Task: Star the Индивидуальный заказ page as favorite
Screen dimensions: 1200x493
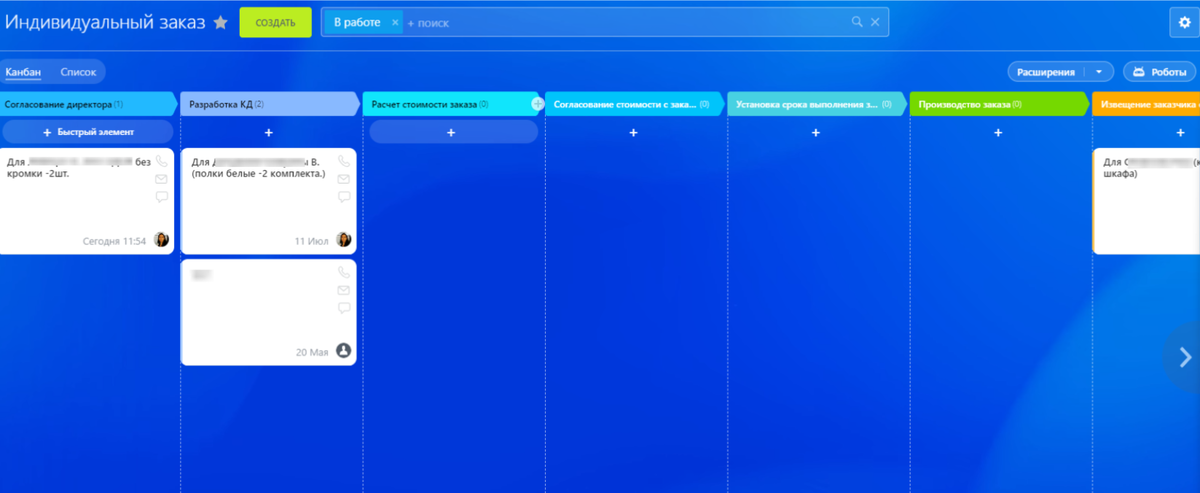Action: [x=221, y=22]
